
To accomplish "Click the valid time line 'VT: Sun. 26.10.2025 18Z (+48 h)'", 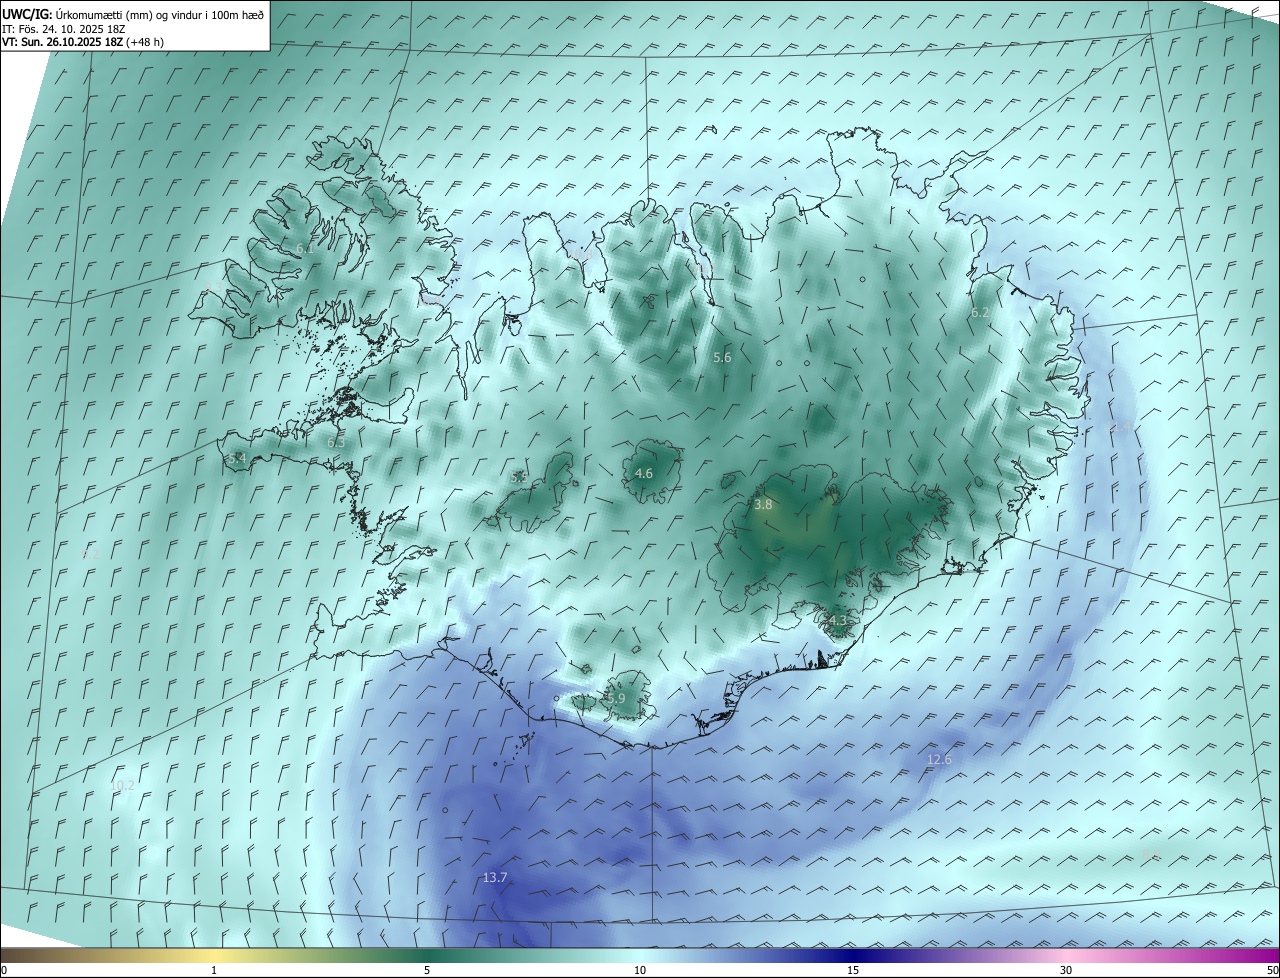I will click(83, 42).
